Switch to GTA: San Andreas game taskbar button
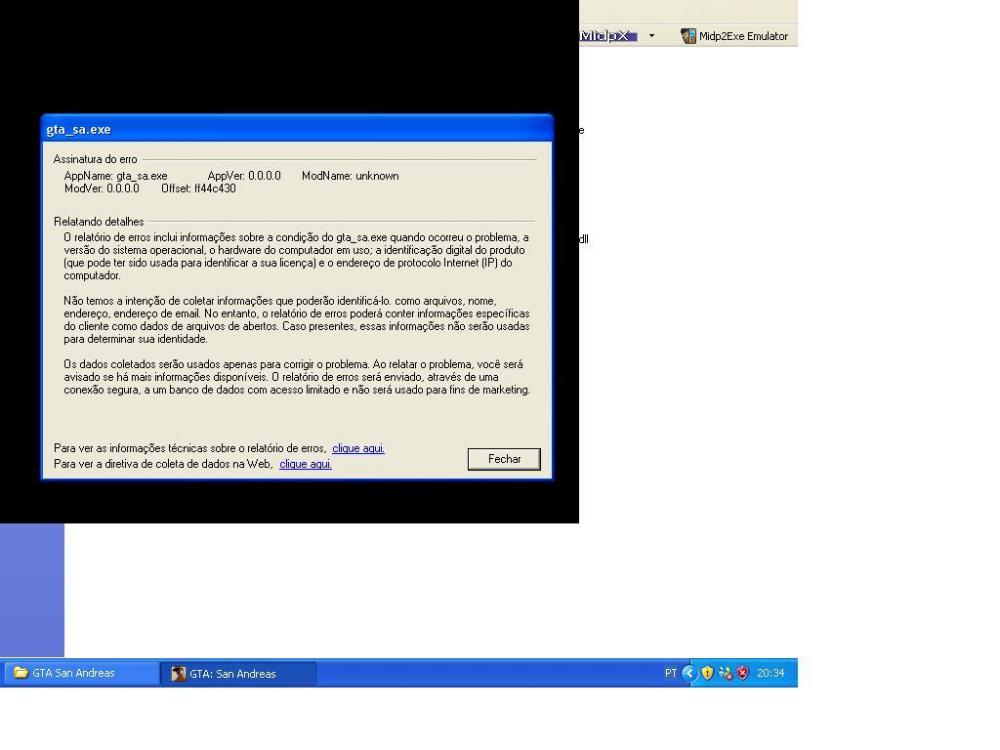1000x750 pixels. (x=237, y=673)
